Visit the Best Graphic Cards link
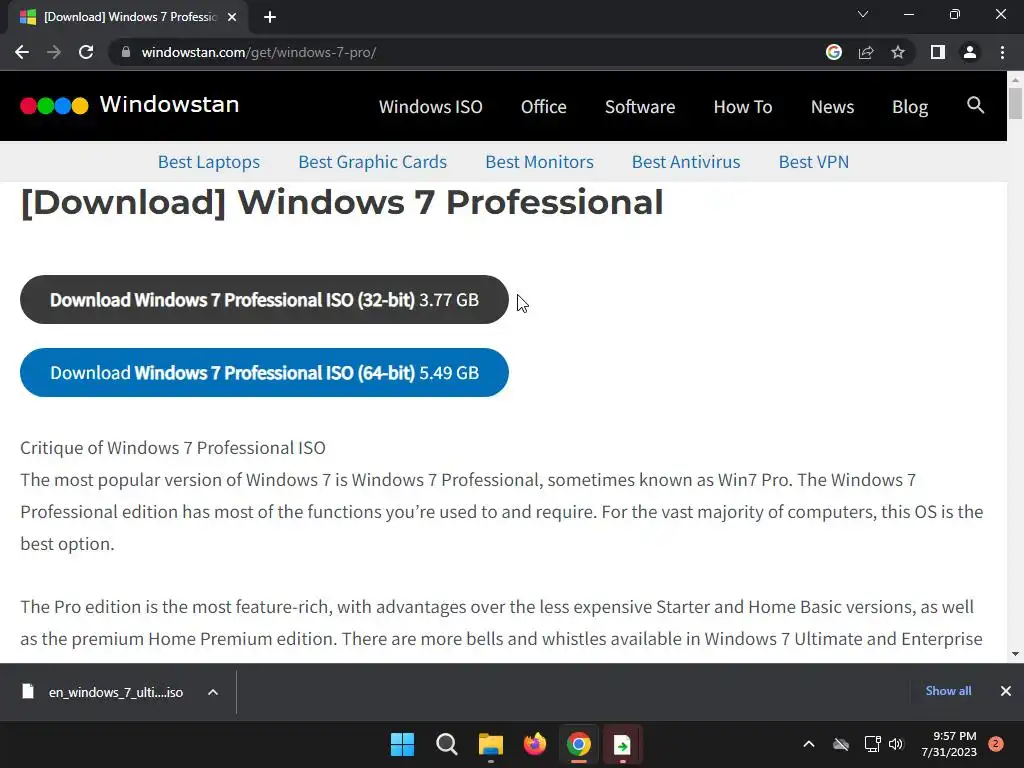Viewport: 1024px width, 768px height. [372, 162]
